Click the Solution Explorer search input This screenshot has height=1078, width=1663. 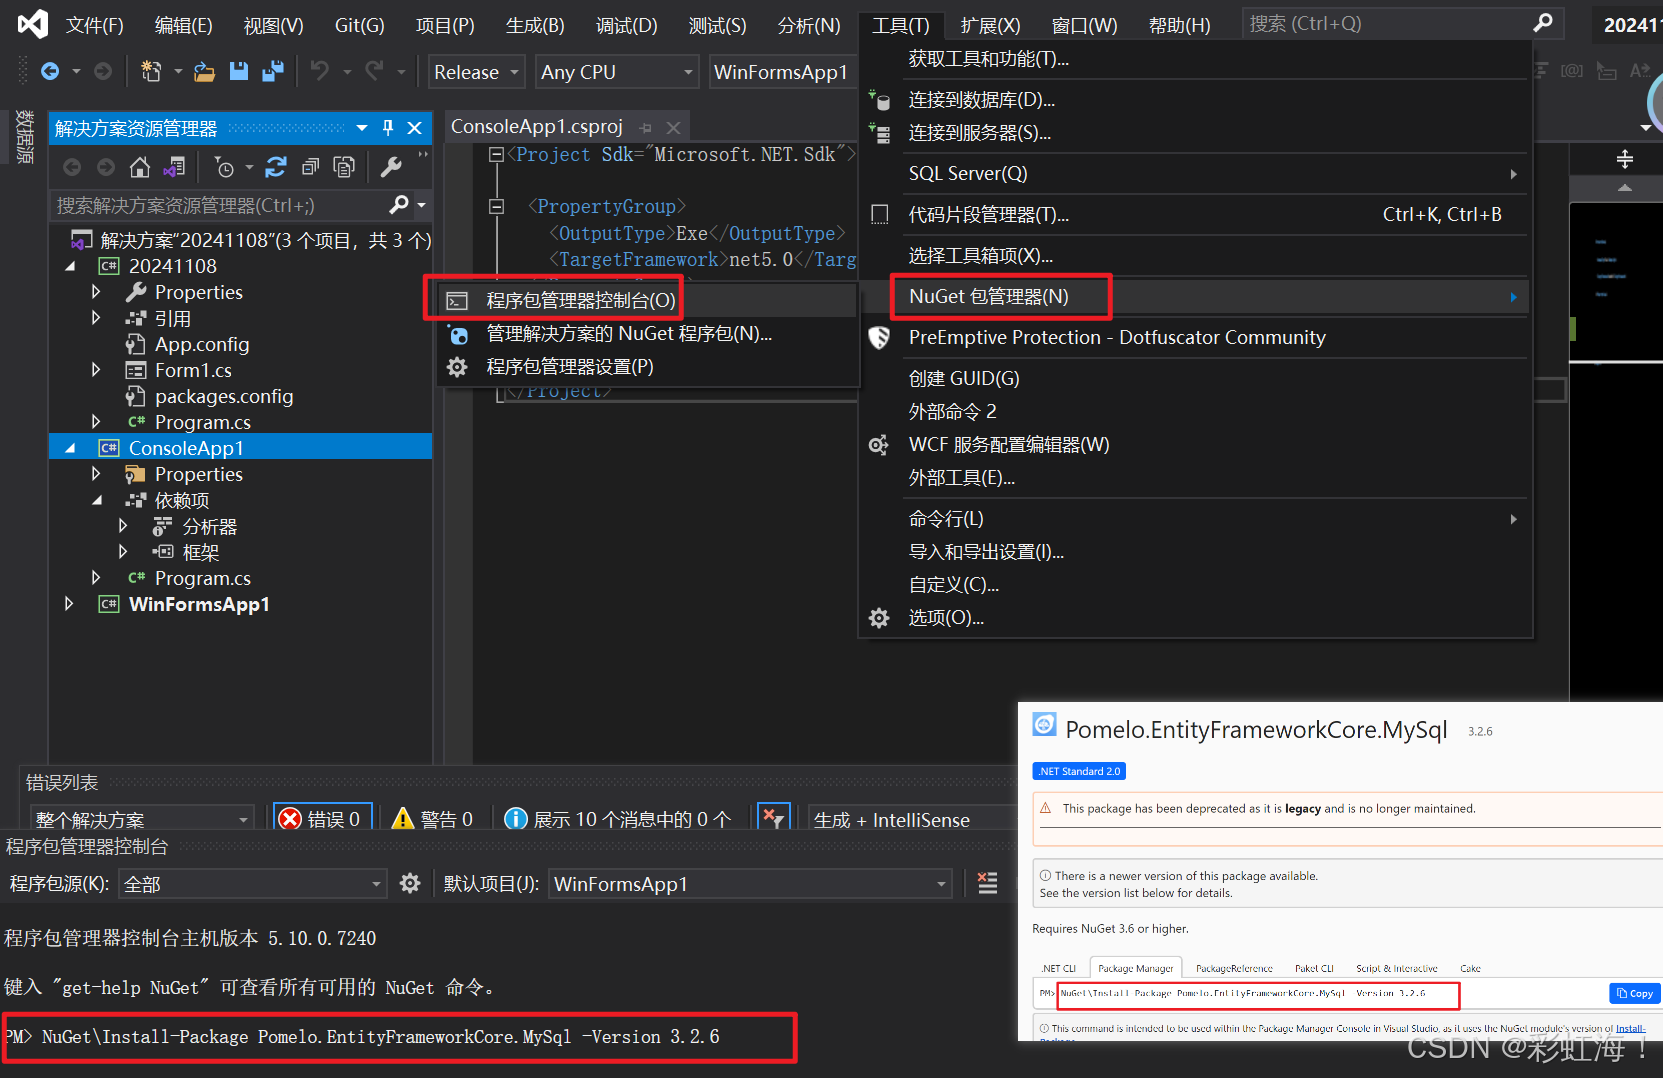pos(220,205)
